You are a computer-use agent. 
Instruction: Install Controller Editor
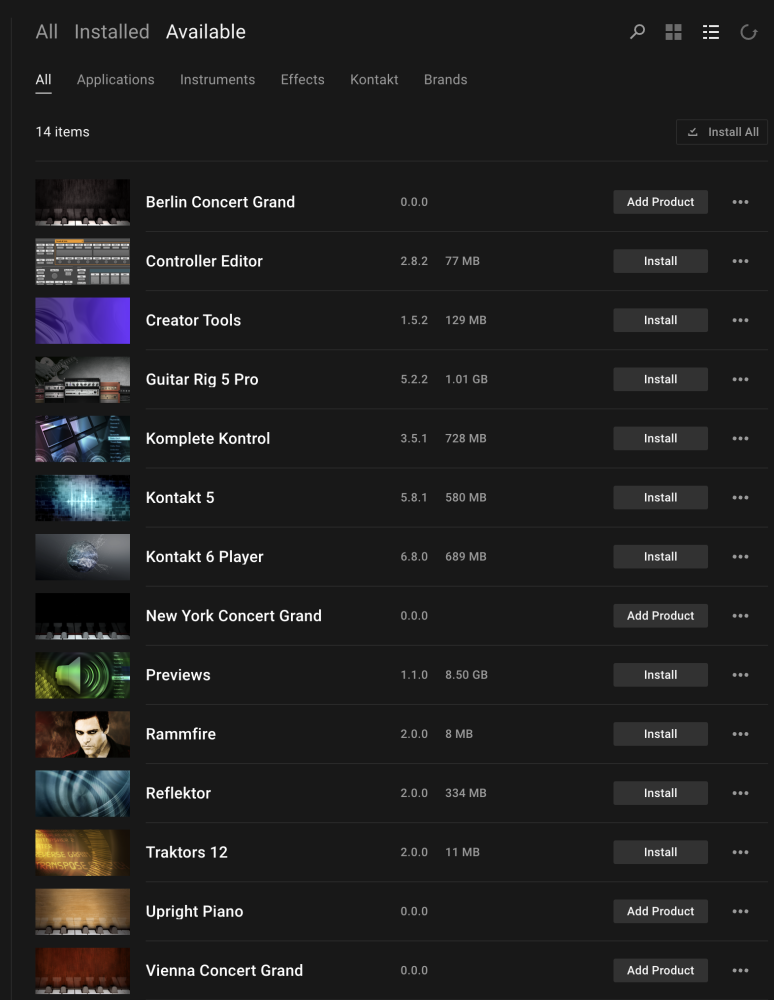pyautogui.click(x=661, y=261)
